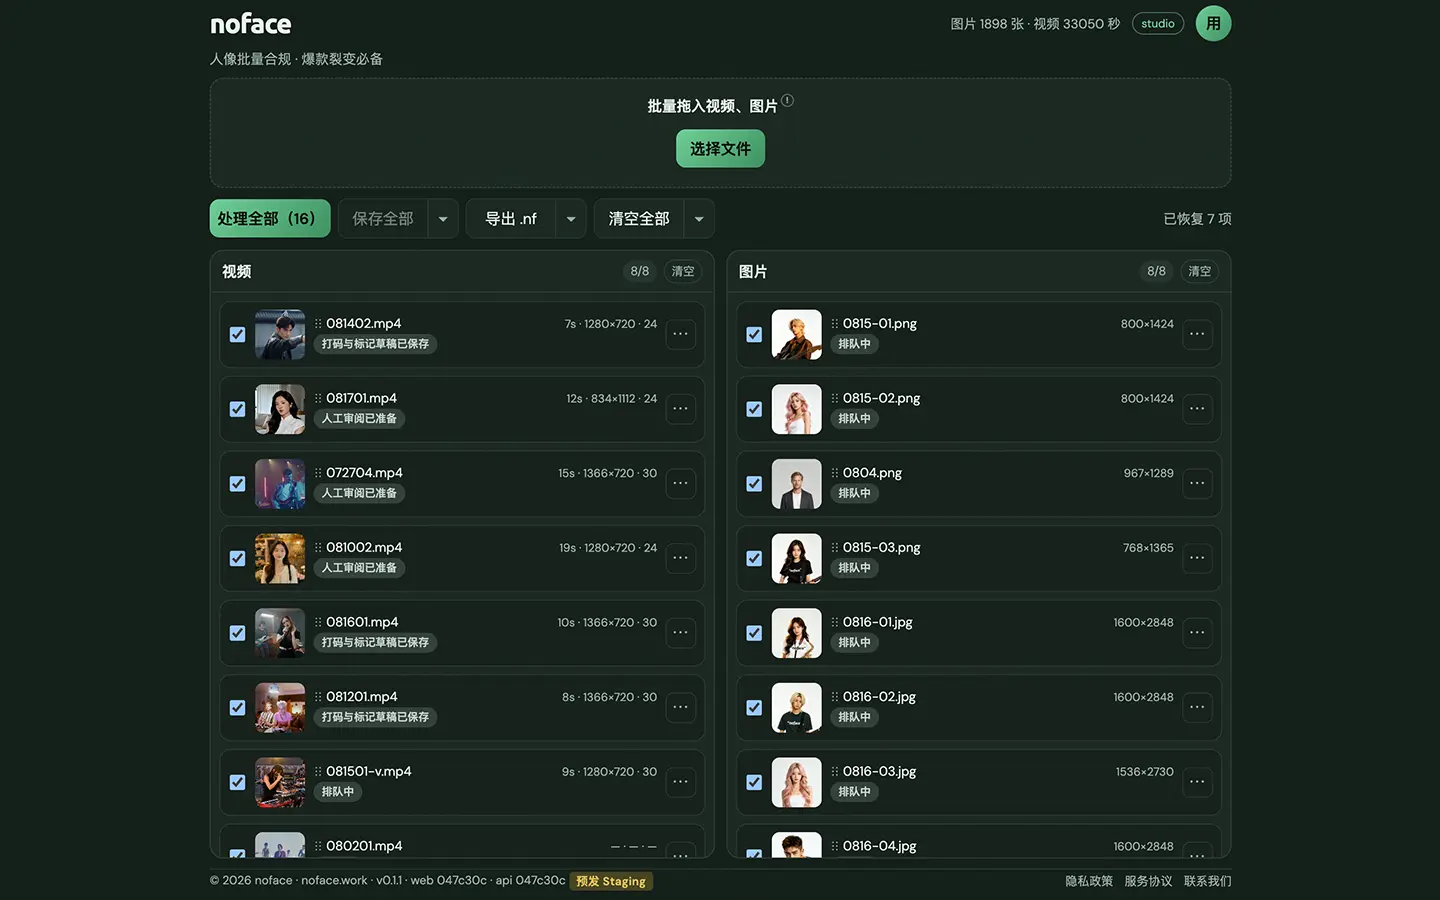1440x900 pixels.
Task: Open more options for 0816-02.jpg
Action: [1197, 707]
